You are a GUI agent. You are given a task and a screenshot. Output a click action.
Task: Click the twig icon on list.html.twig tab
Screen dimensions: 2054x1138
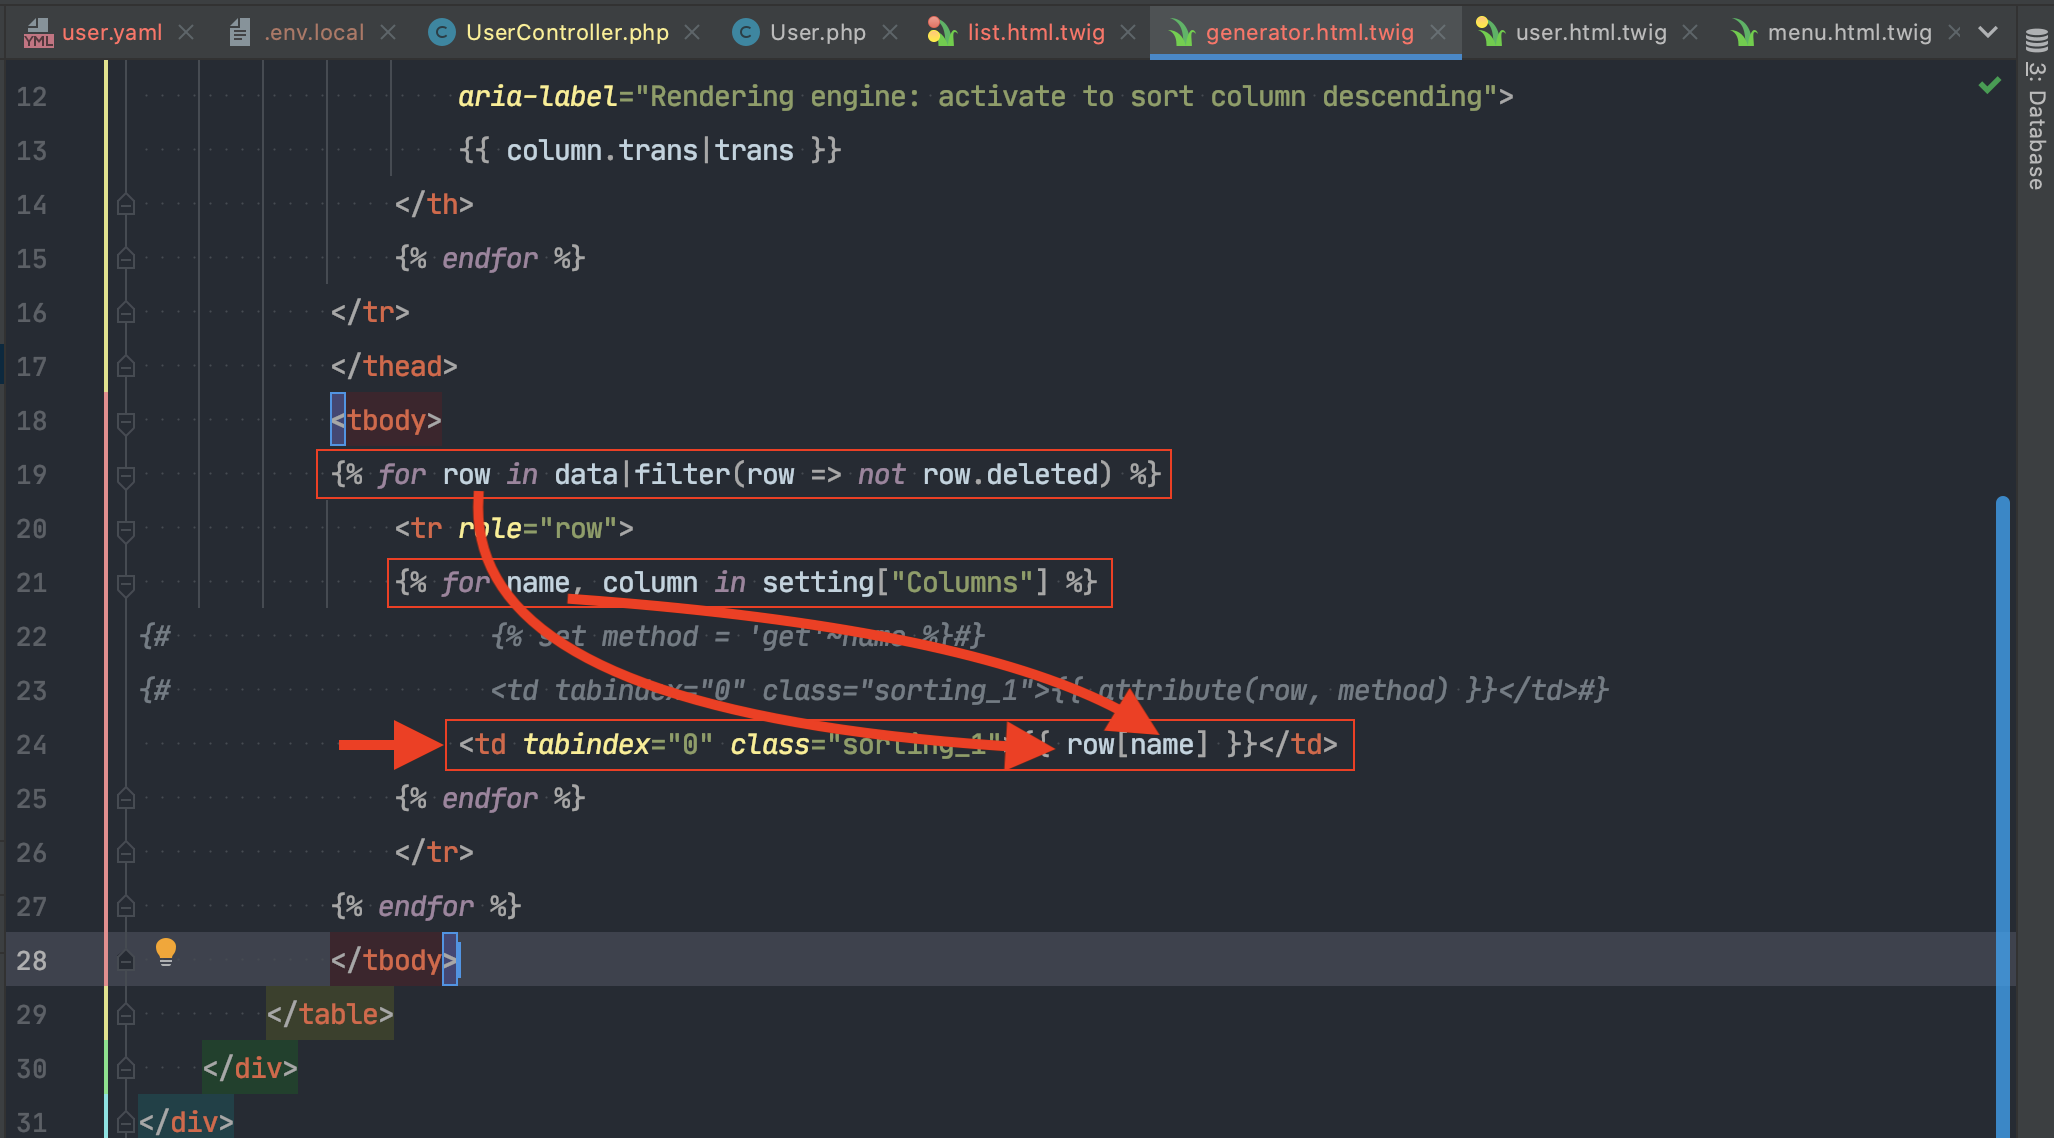(x=942, y=33)
